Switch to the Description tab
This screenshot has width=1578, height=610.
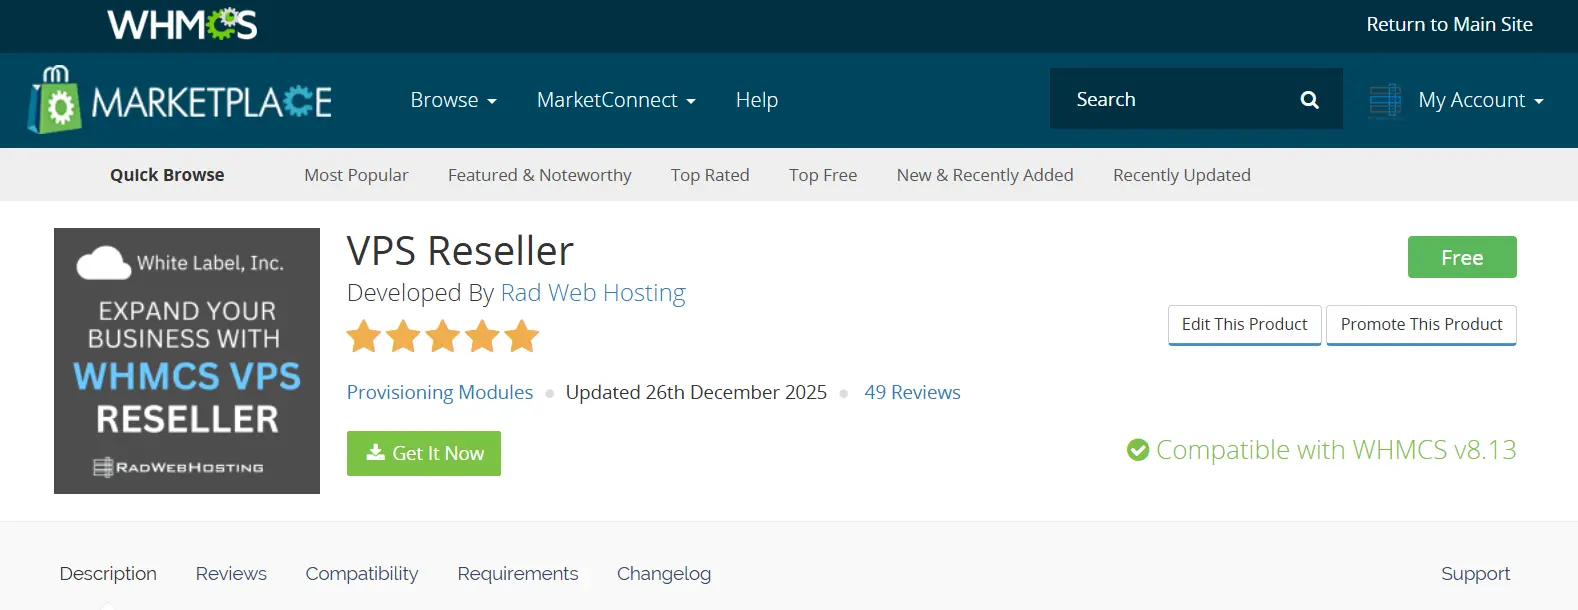108,574
